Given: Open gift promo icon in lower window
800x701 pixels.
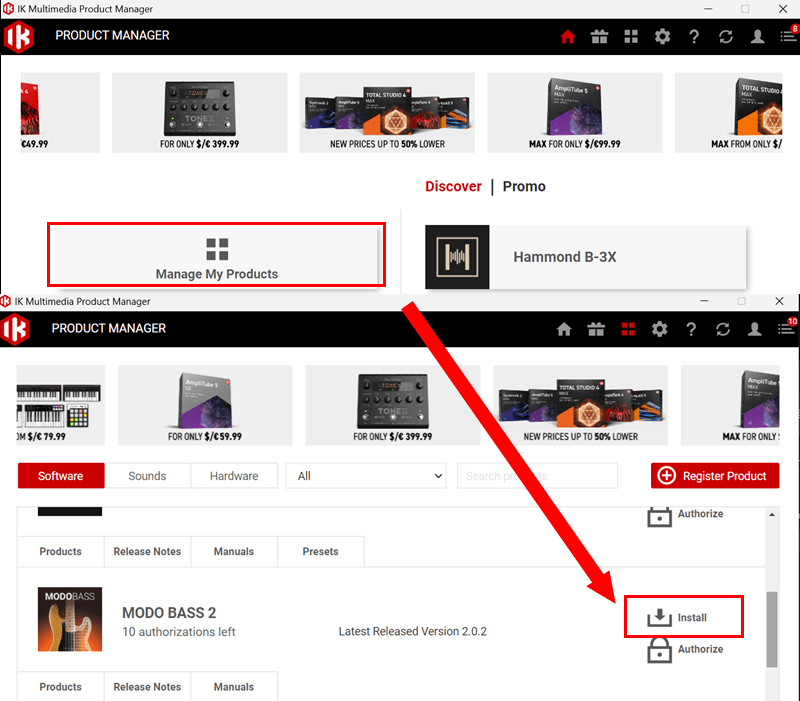Looking at the screenshot, I should click(596, 329).
